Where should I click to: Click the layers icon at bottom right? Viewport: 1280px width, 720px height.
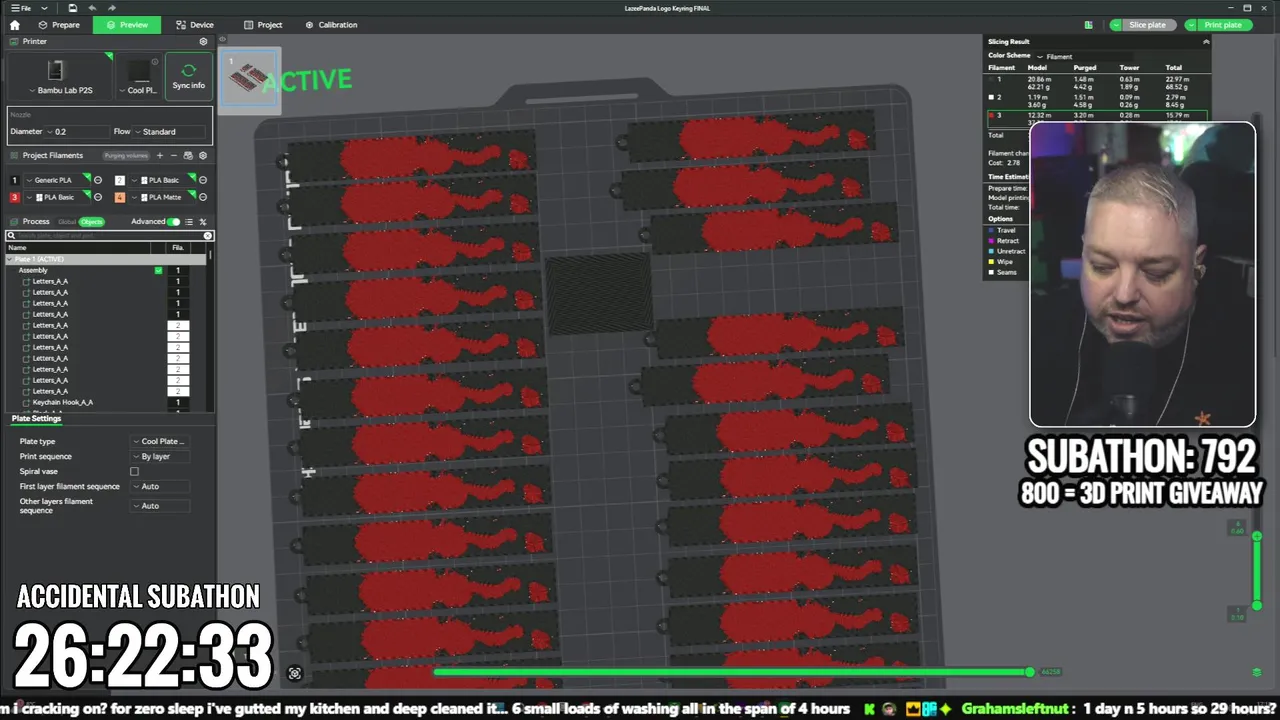(x=1257, y=673)
